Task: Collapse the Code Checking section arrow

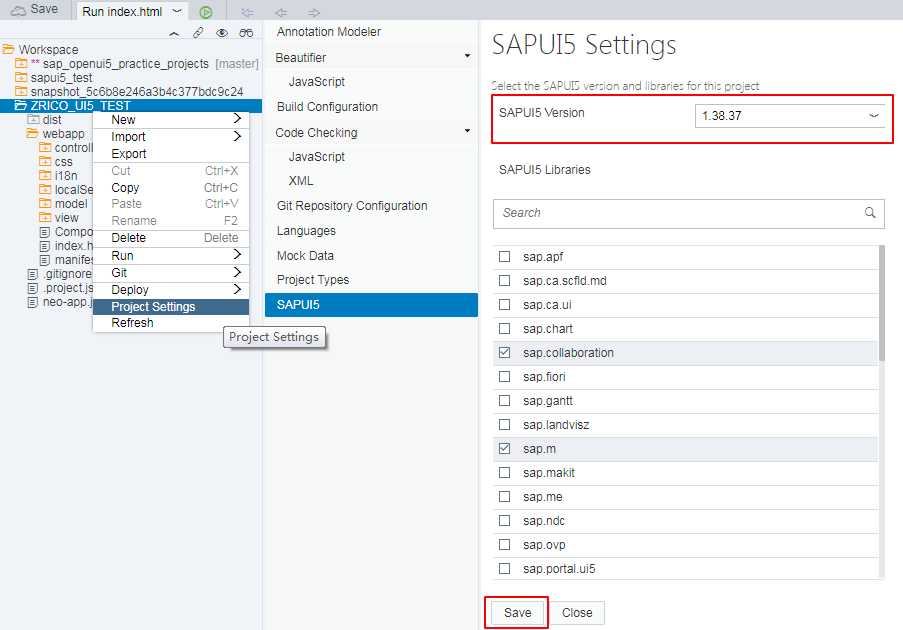Action: [x=467, y=131]
